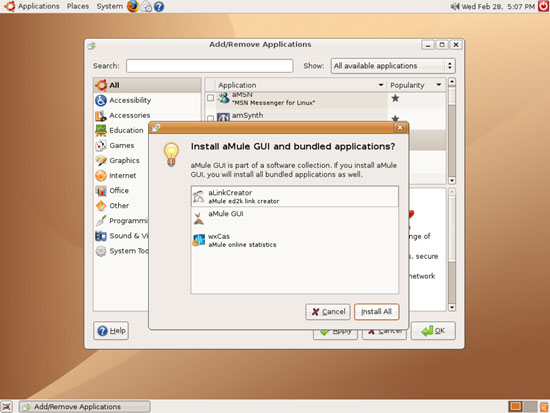Select the Games category
Screen dimensions: 550x413
pos(121,146)
